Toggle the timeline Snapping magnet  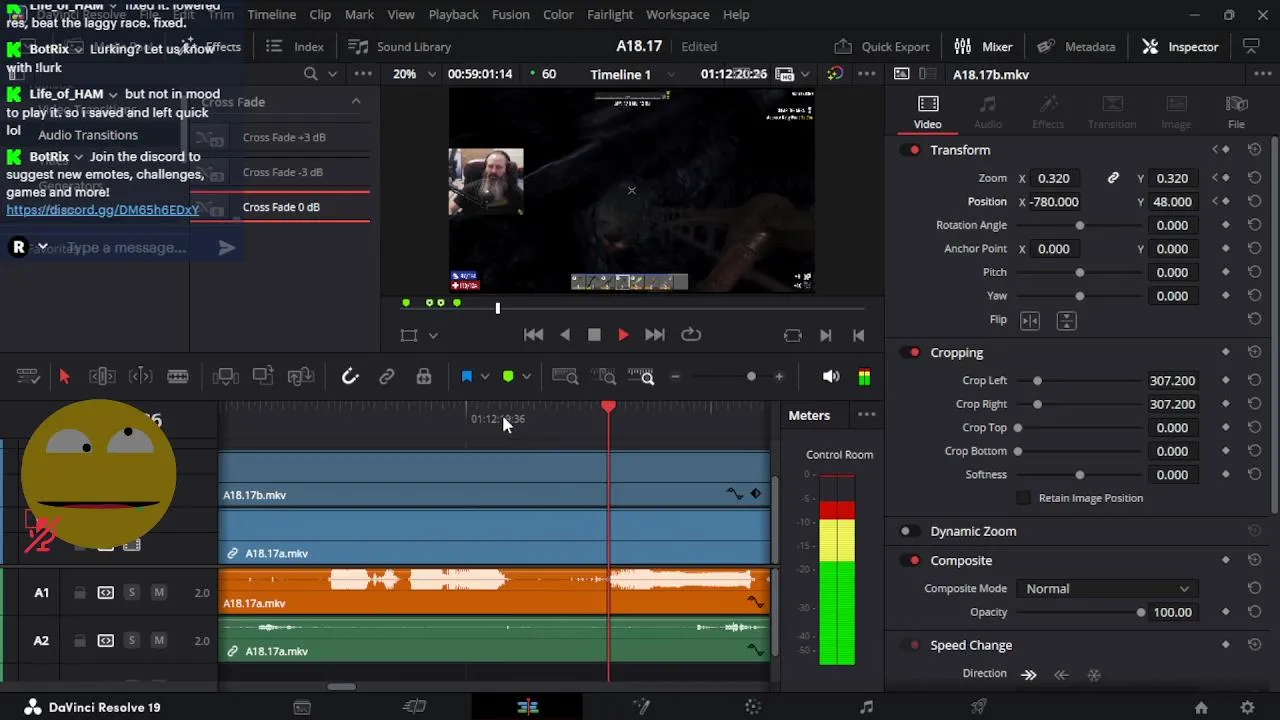[350, 377]
